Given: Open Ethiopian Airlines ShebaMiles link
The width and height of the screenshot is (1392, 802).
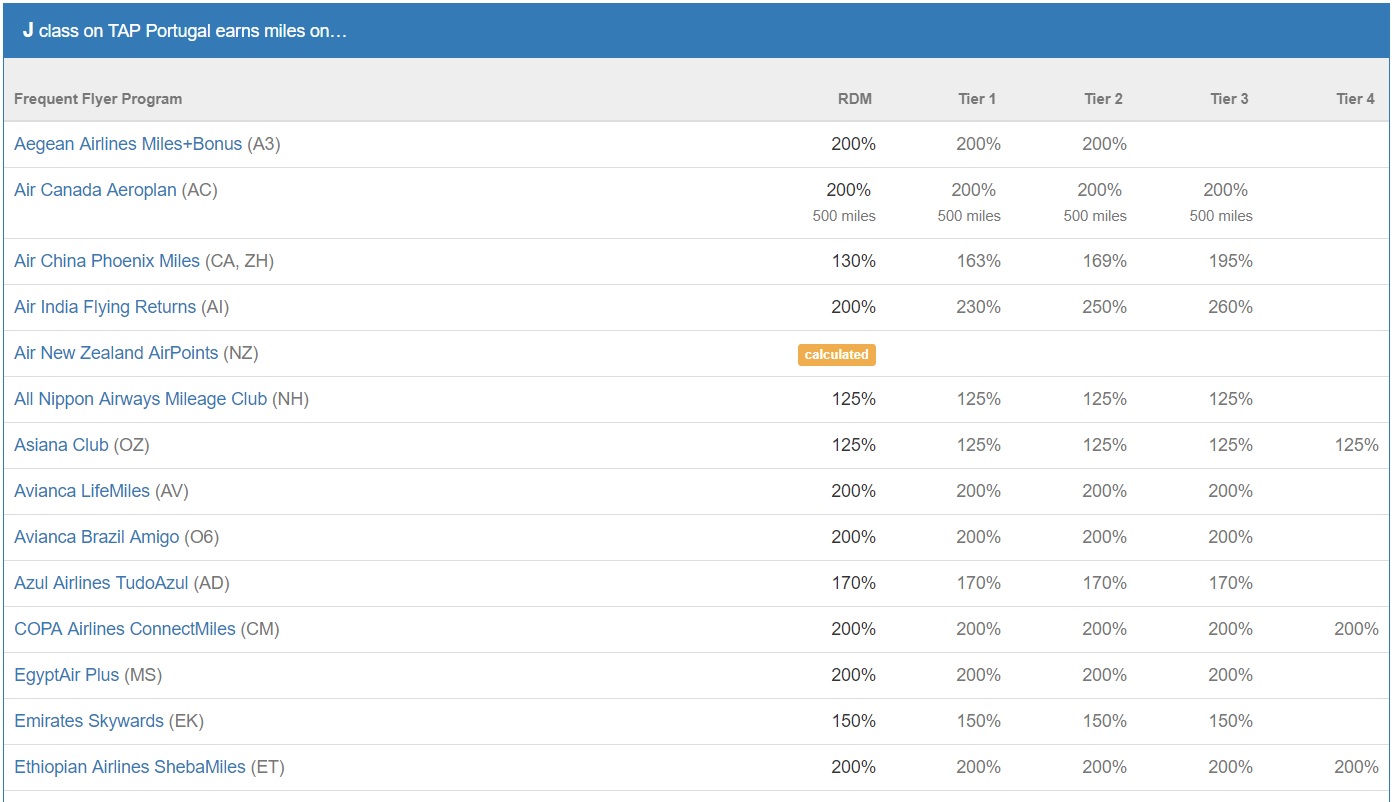Looking at the screenshot, I should pyautogui.click(x=130, y=767).
